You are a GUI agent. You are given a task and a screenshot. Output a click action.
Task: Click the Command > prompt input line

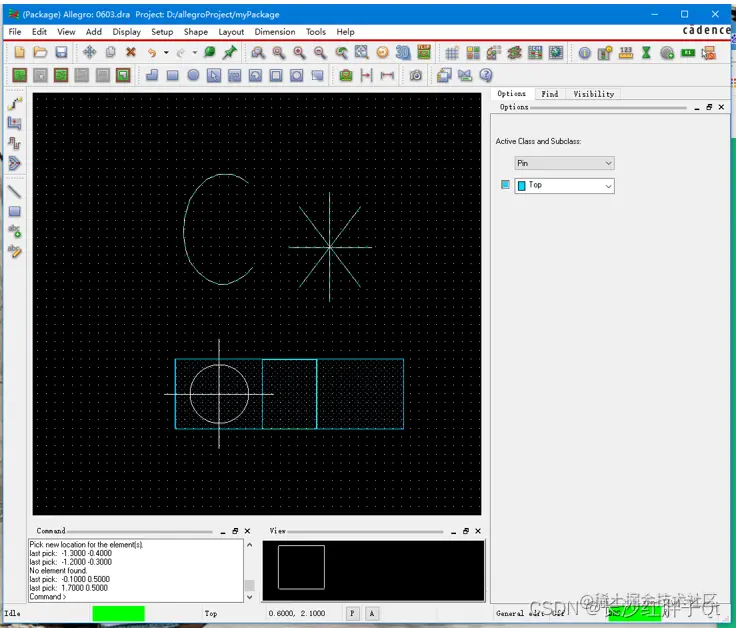(135, 597)
